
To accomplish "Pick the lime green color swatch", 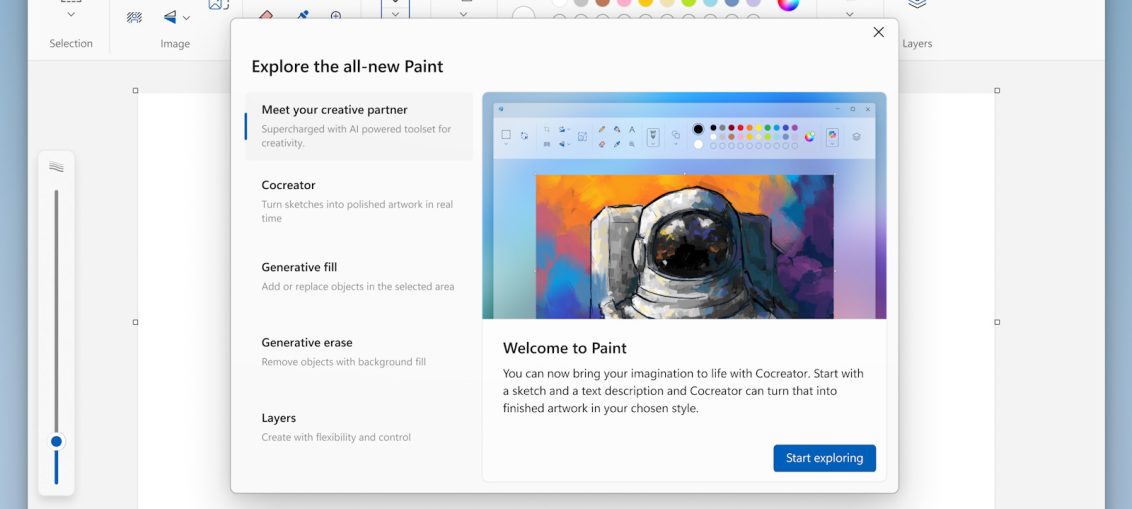I will pos(689,2).
